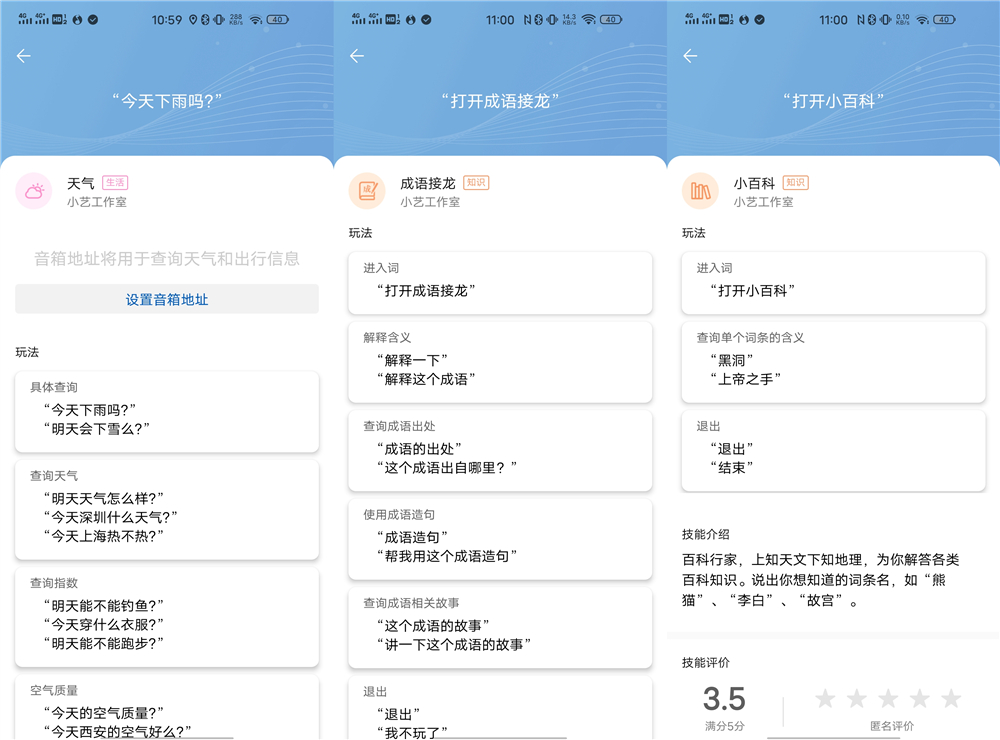The image size is (1000, 740).
Task: Click the pink weather skill icon
Action: 34,191
